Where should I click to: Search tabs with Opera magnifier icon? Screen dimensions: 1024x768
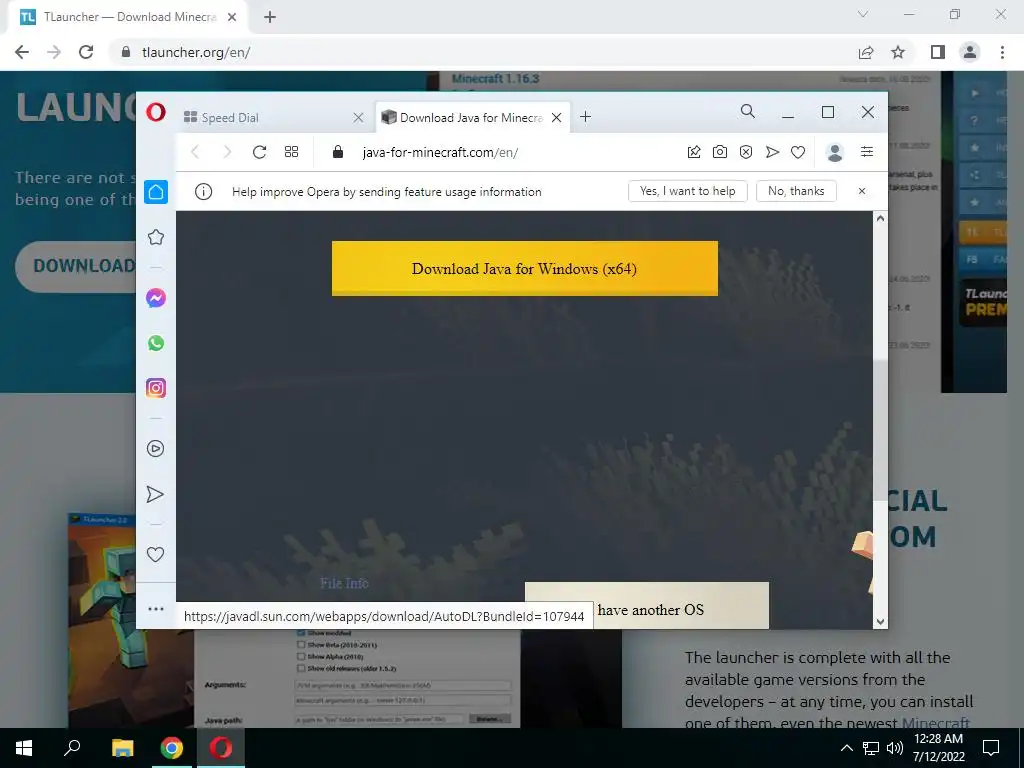tap(748, 112)
